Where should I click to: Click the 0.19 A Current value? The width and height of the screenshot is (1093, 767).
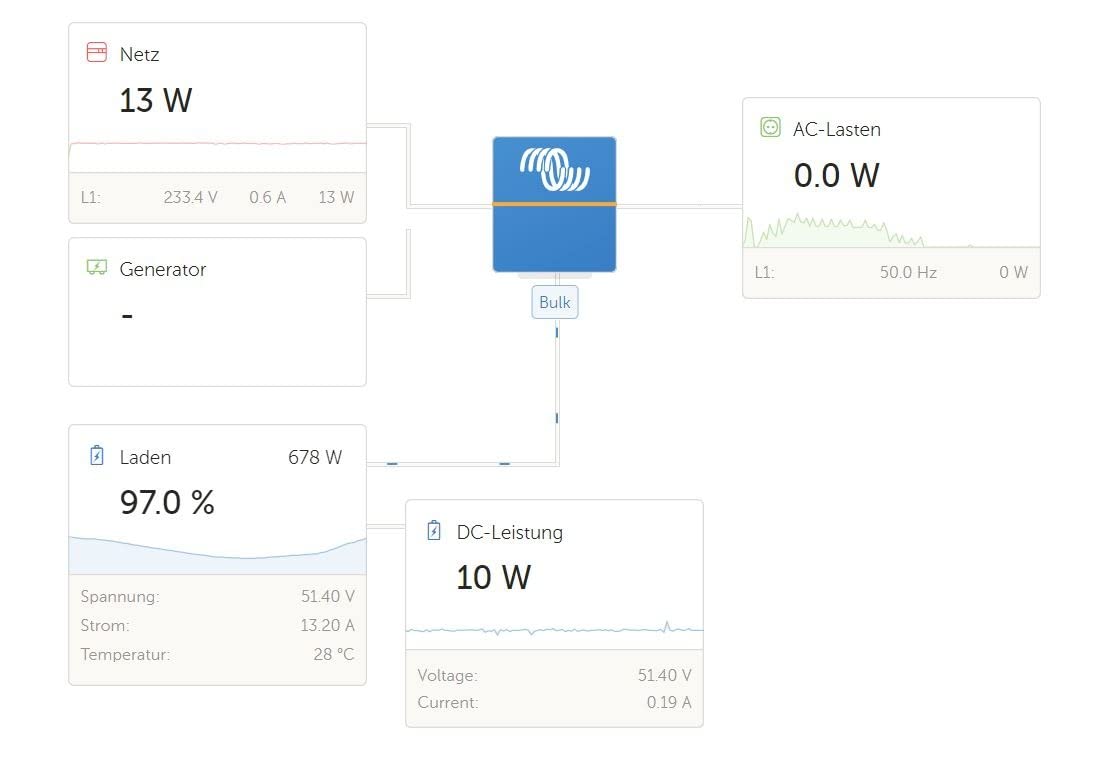(x=669, y=702)
